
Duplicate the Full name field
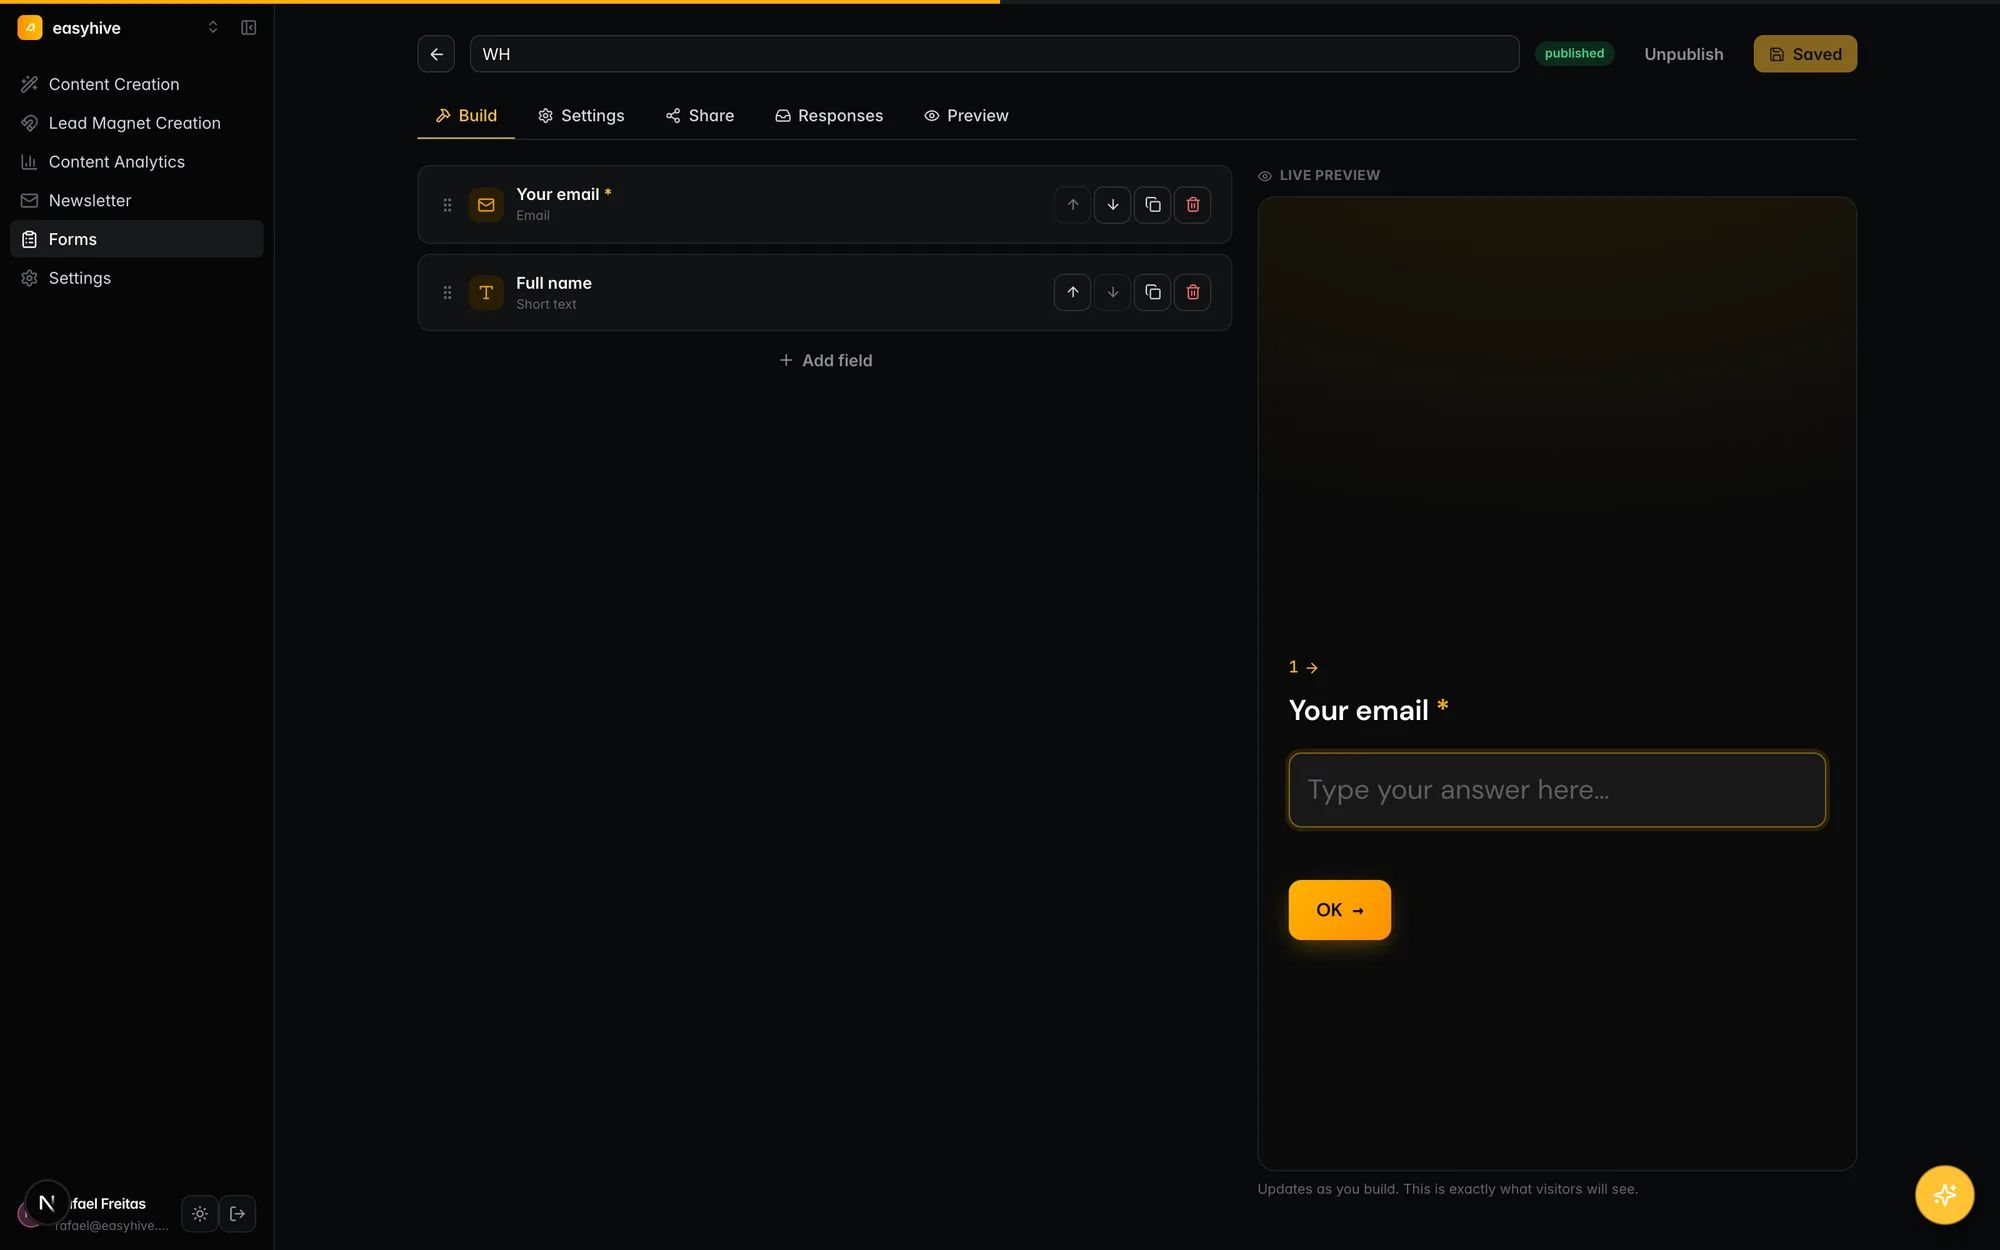[x=1152, y=292]
